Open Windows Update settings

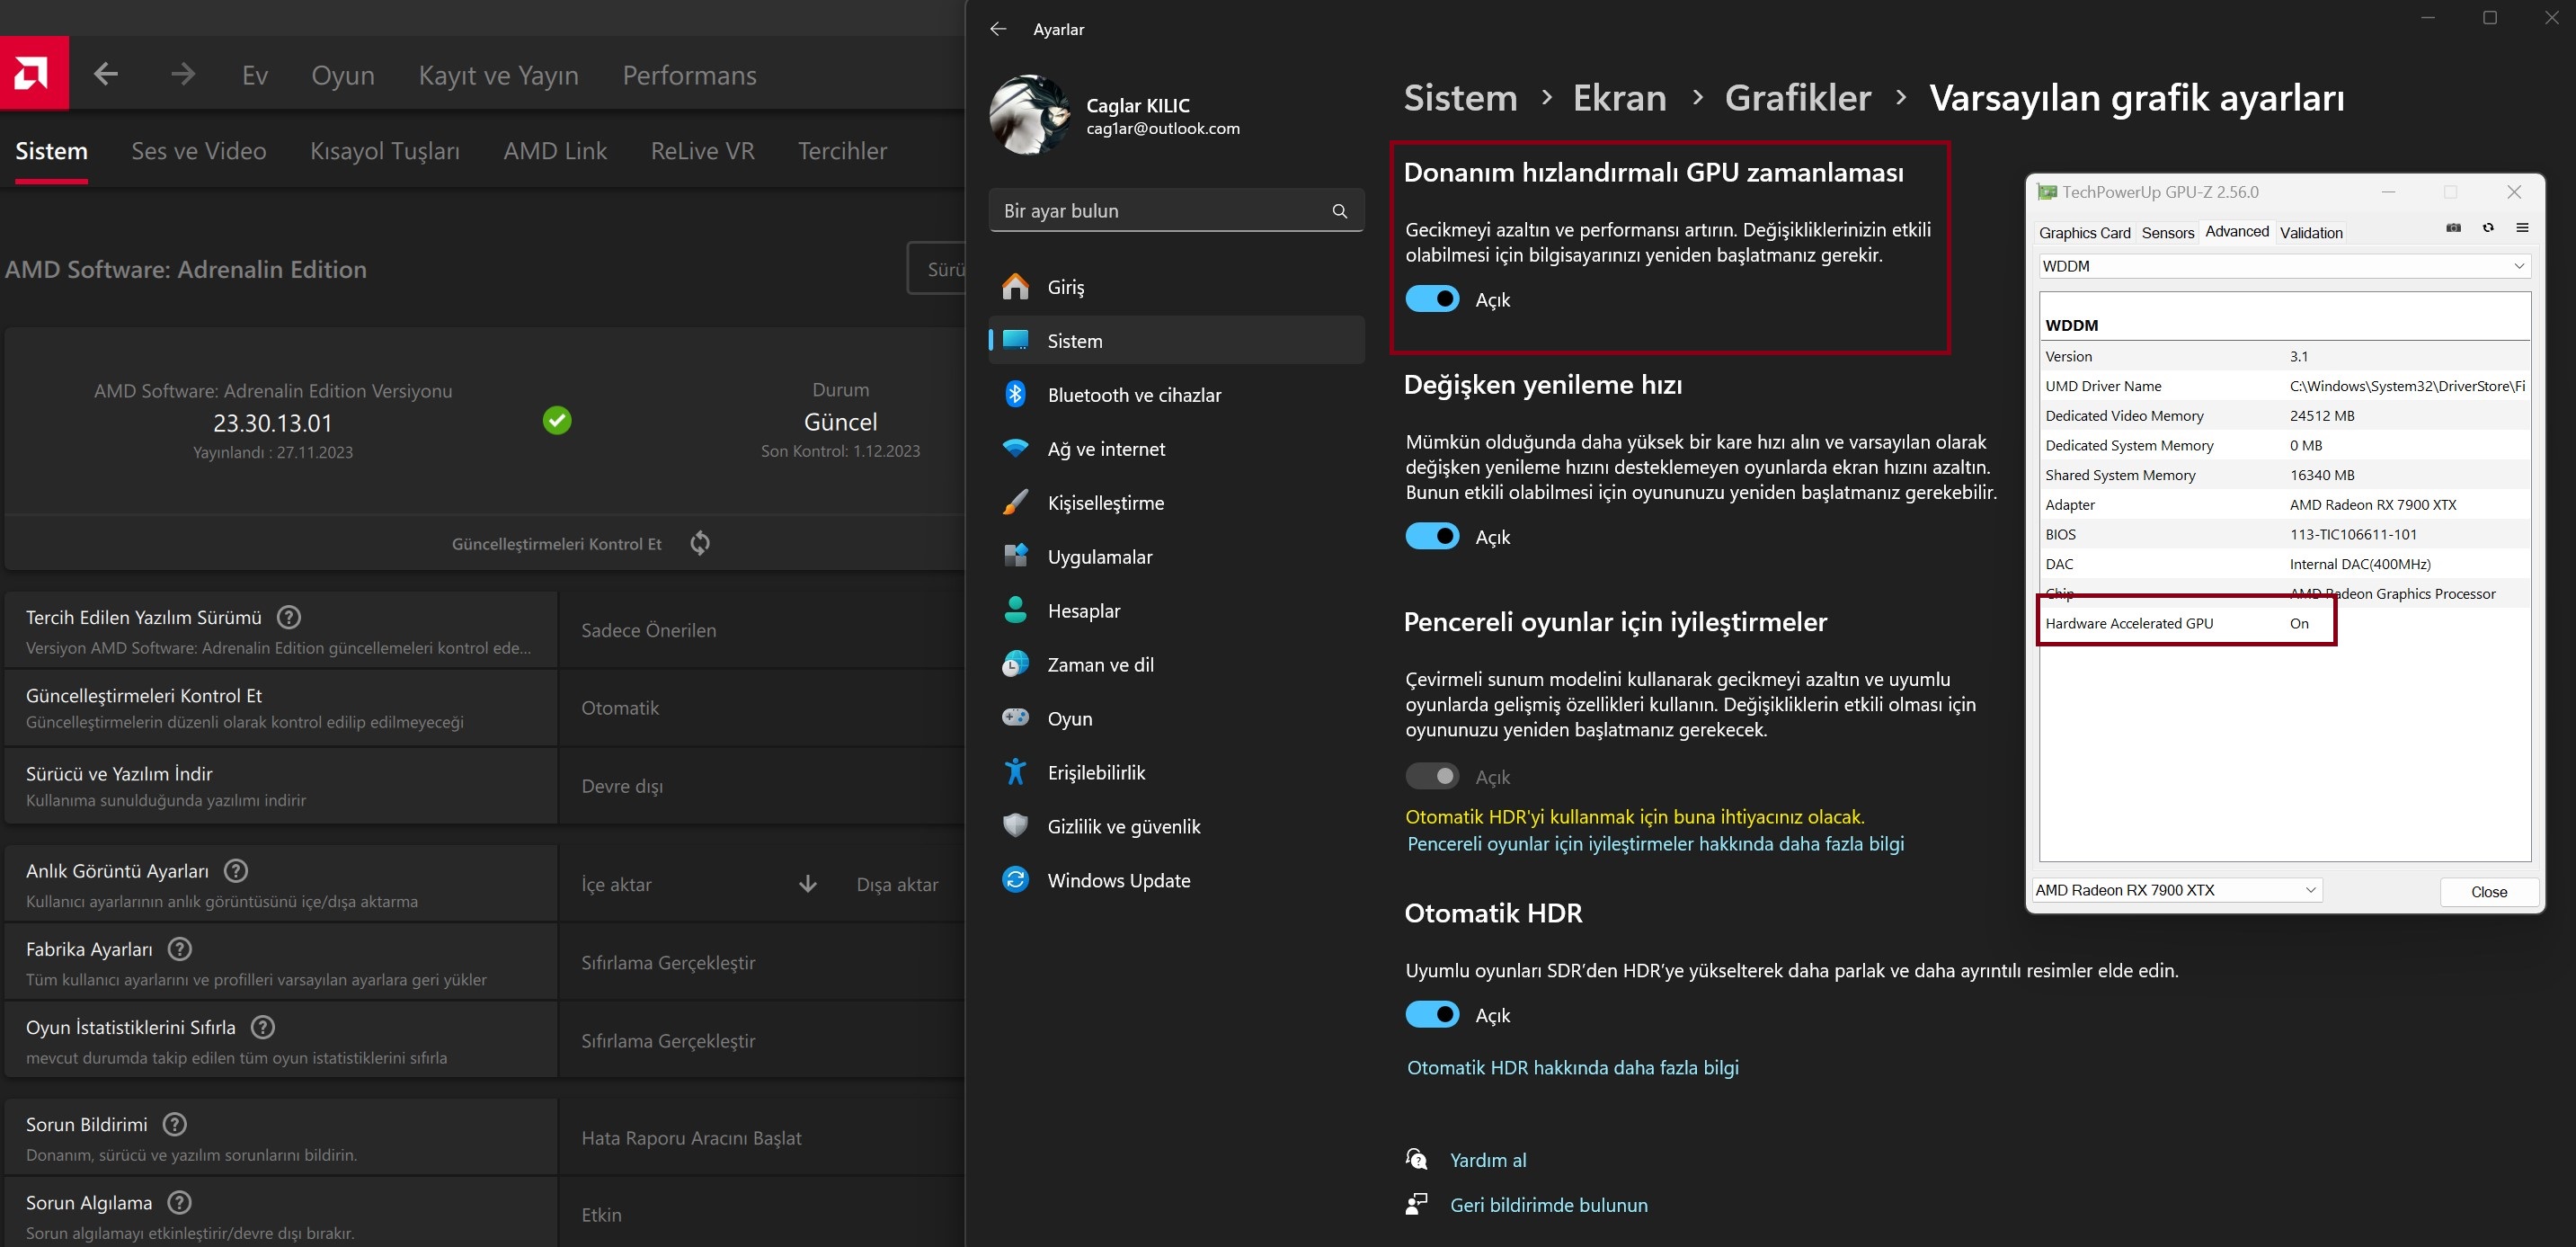[1176, 881]
